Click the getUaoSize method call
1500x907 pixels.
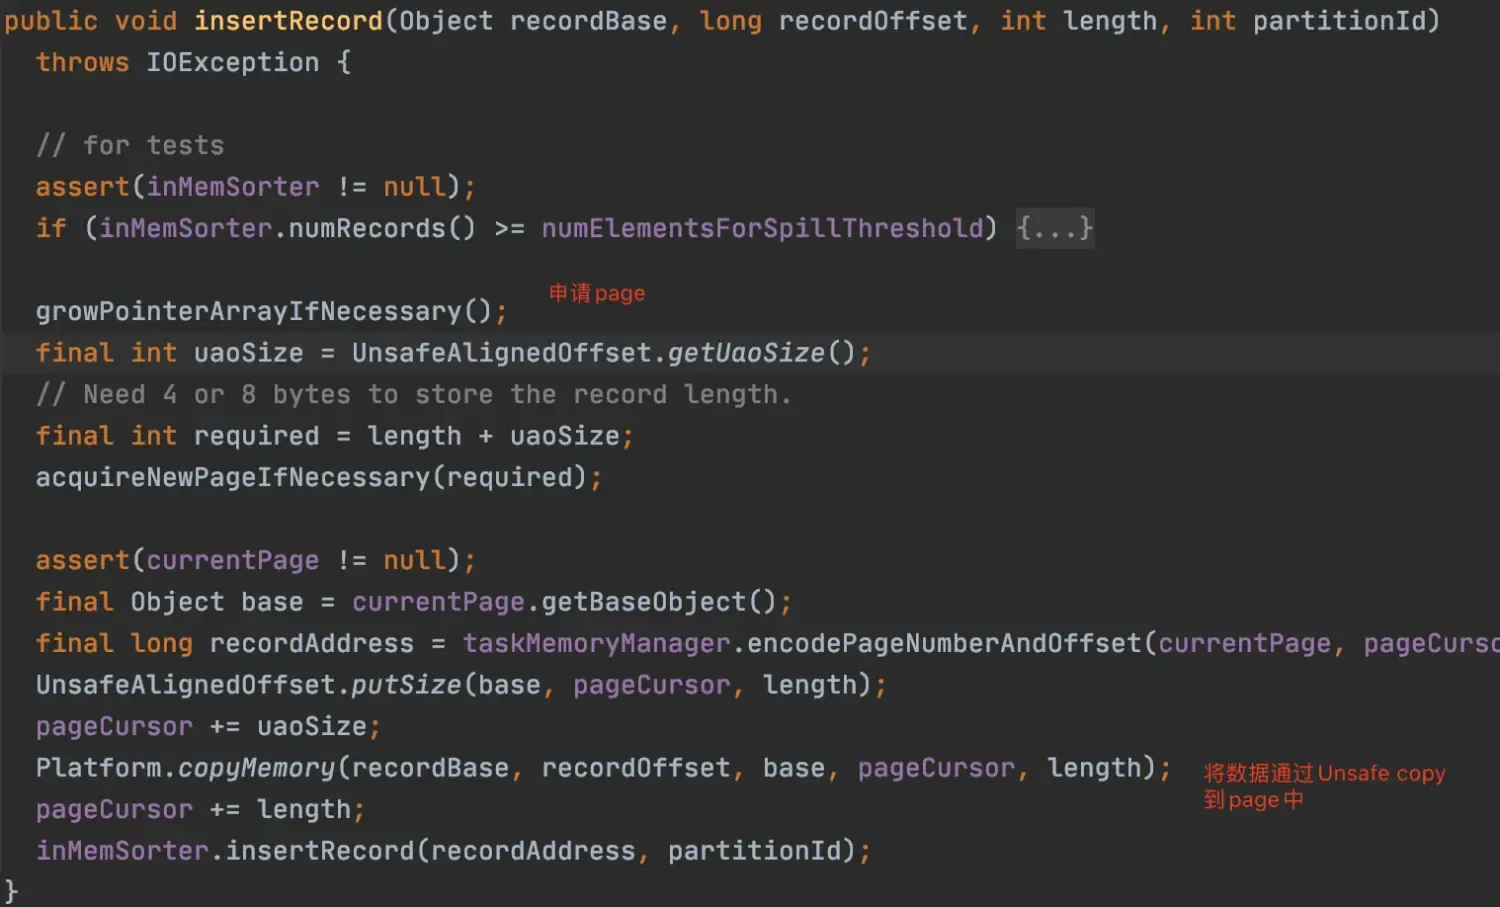click(x=746, y=353)
